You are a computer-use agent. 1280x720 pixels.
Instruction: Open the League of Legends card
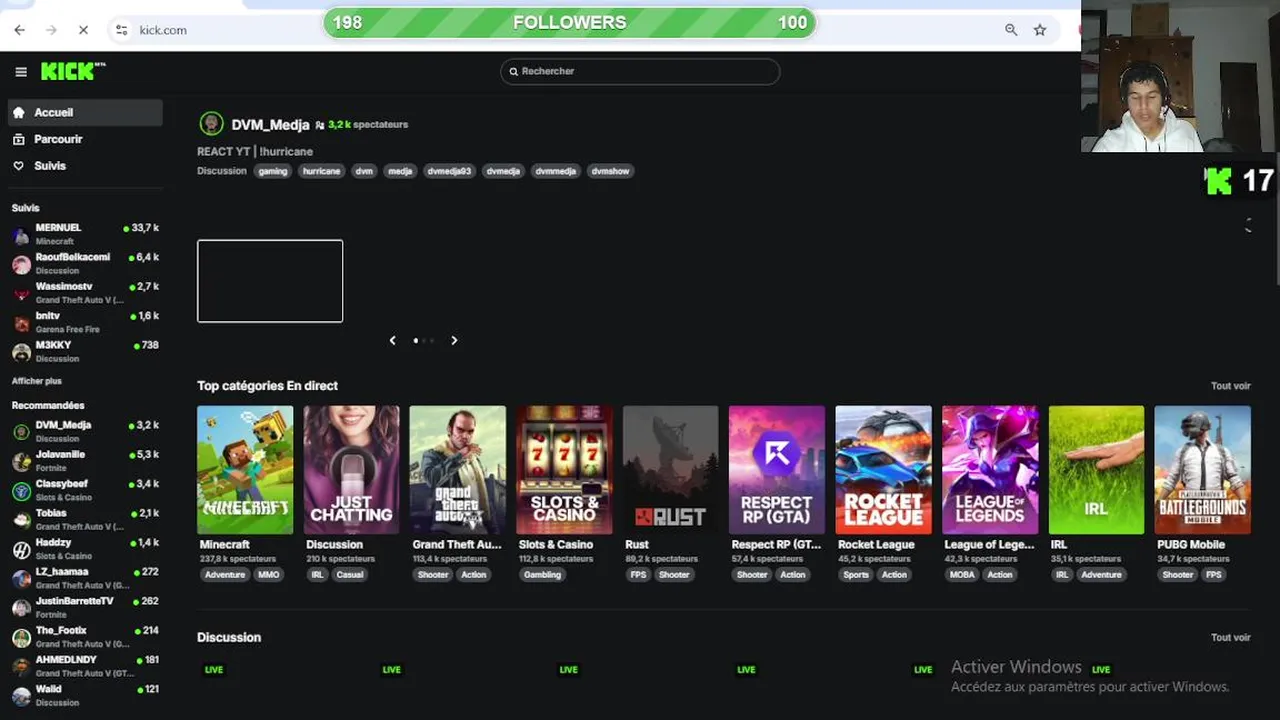coord(990,470)
